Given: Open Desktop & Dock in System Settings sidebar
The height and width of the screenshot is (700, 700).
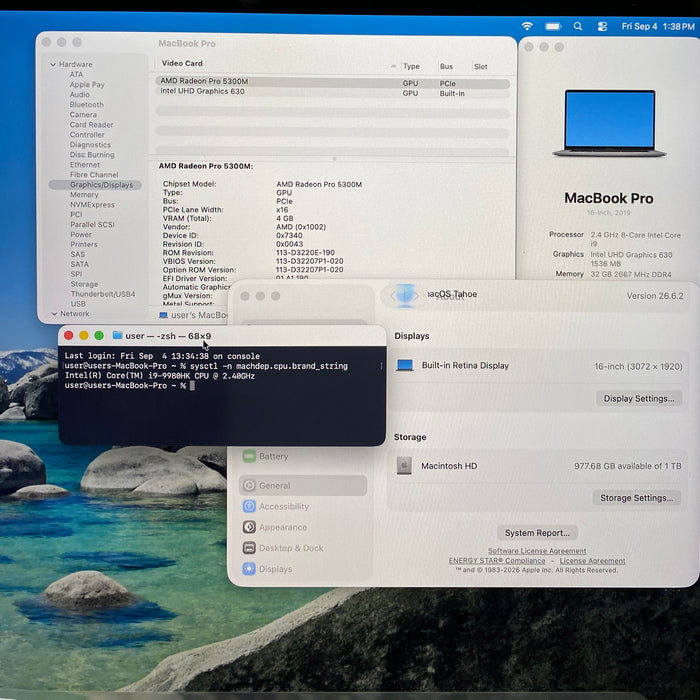Looking at the screenshot, I should [x=303, y=548].
